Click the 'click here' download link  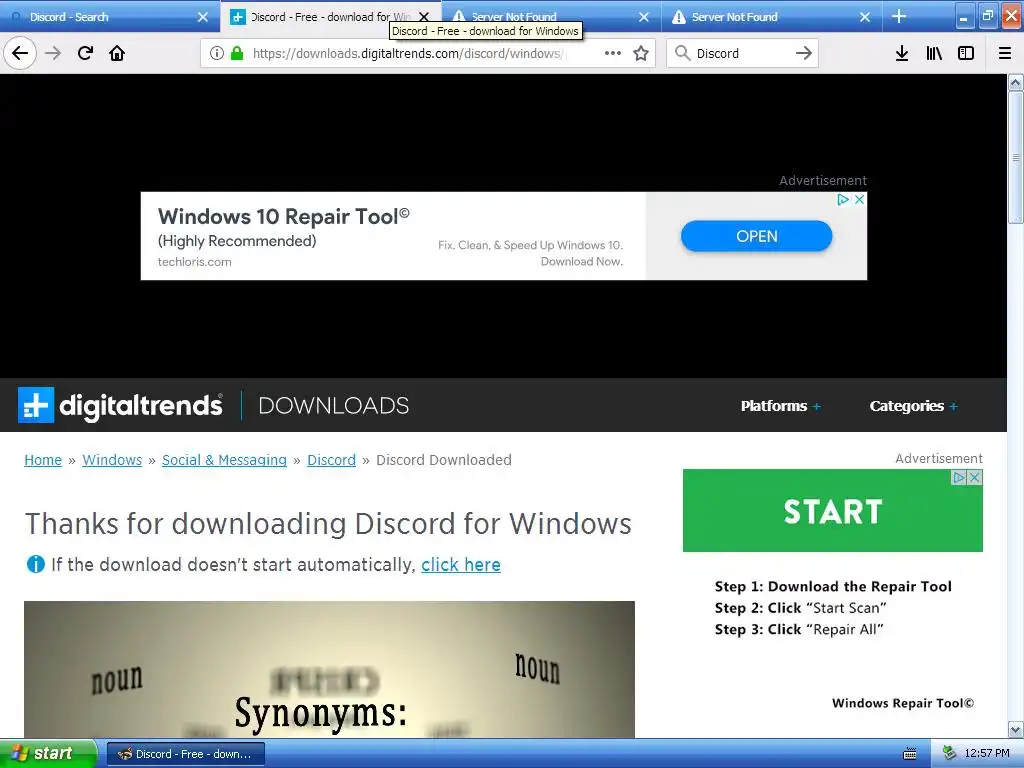coord(460,564)
